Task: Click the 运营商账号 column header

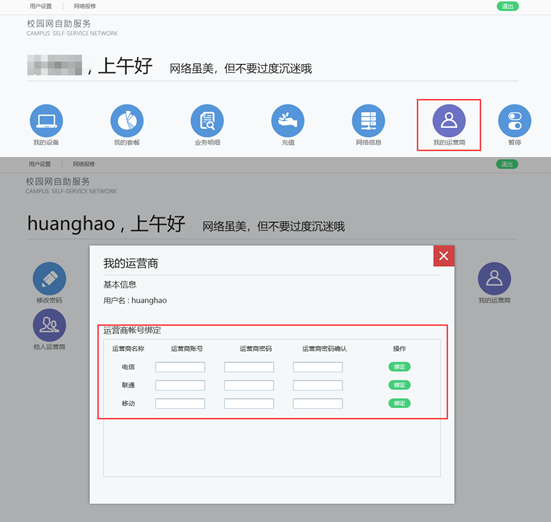Action: [187, 349]
